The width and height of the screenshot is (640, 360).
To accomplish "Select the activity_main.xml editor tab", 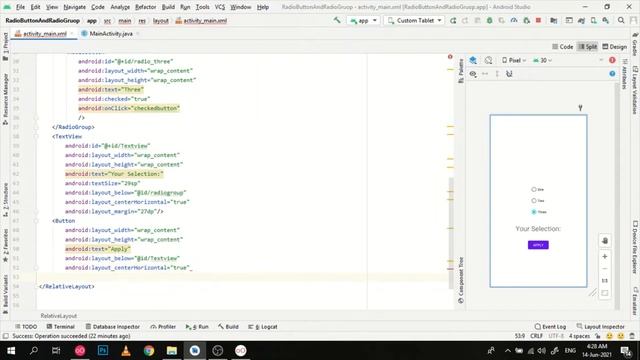I will [44, 33].
